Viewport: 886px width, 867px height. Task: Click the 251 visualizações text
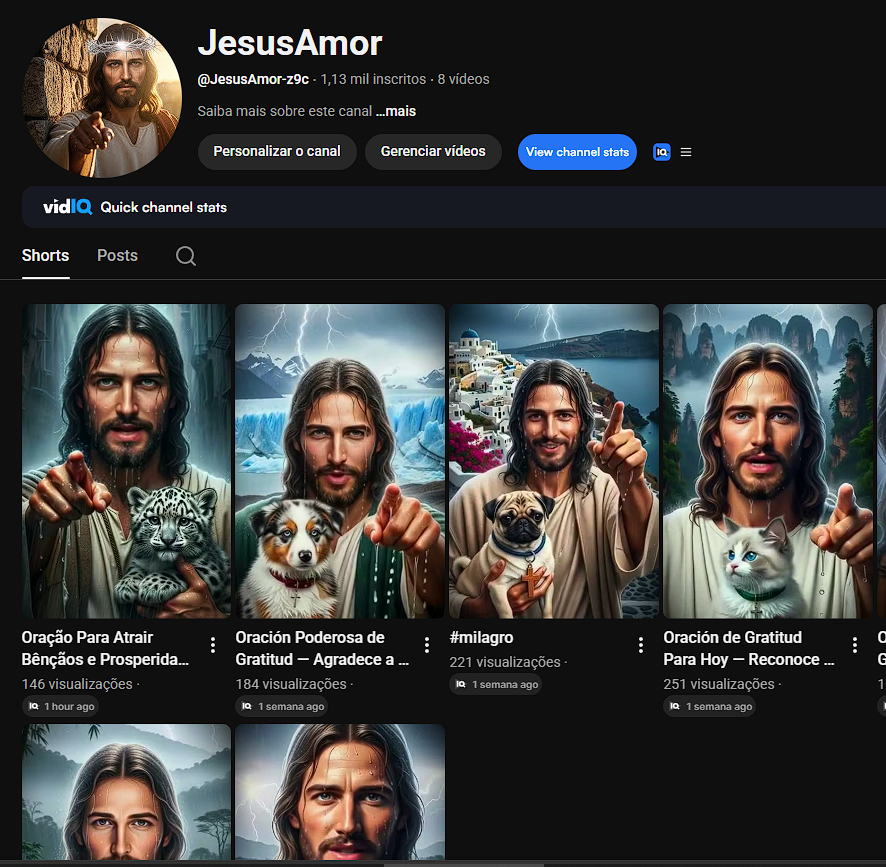719,684
